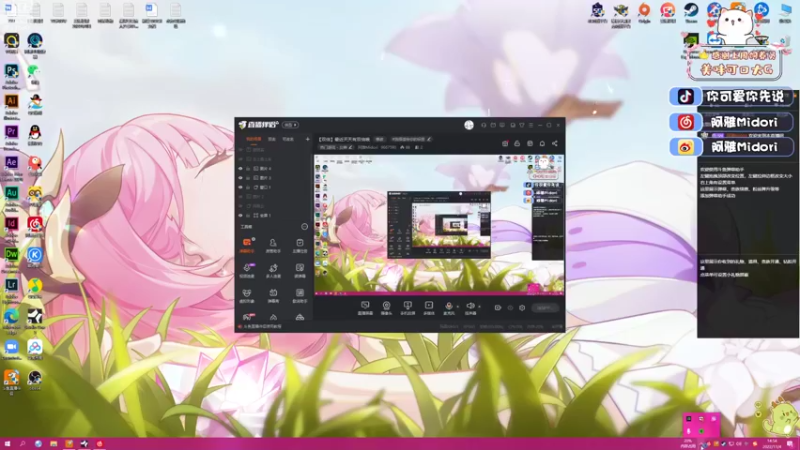Open the QQ penguin desktop shortcut
The width and height of the screenshot is (800, 450).
click(35, 136)
